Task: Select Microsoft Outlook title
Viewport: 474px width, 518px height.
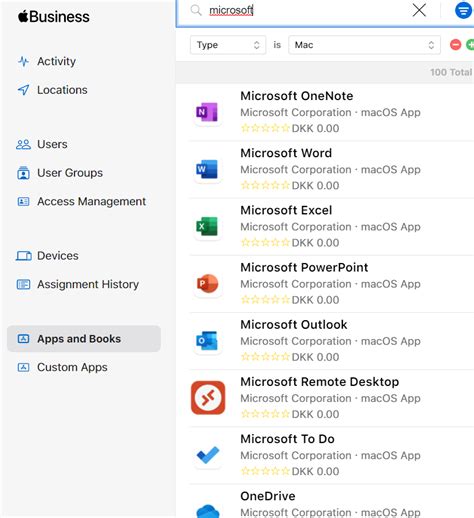Action: point(294,325)
